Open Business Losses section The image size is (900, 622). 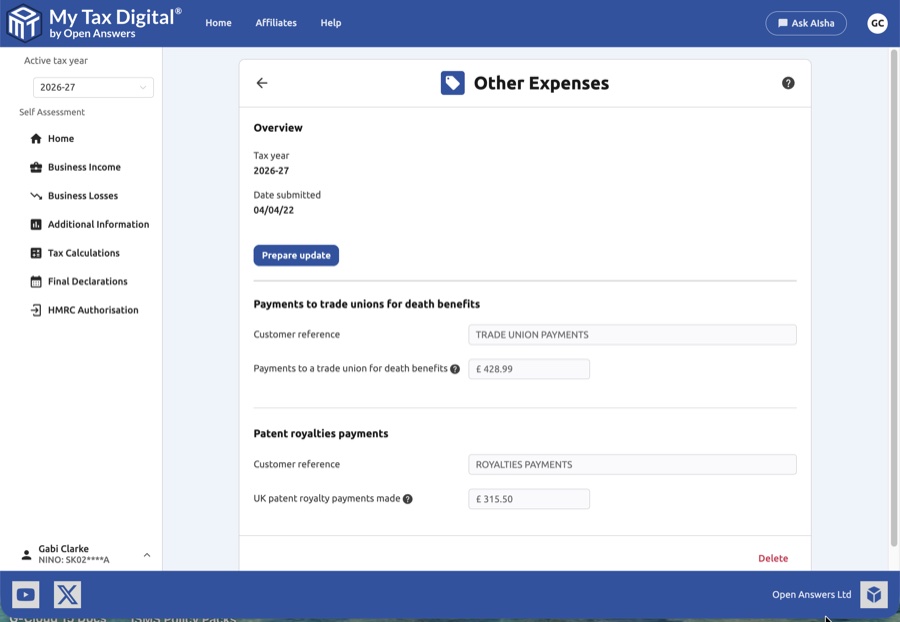click(x=77, y=195)
